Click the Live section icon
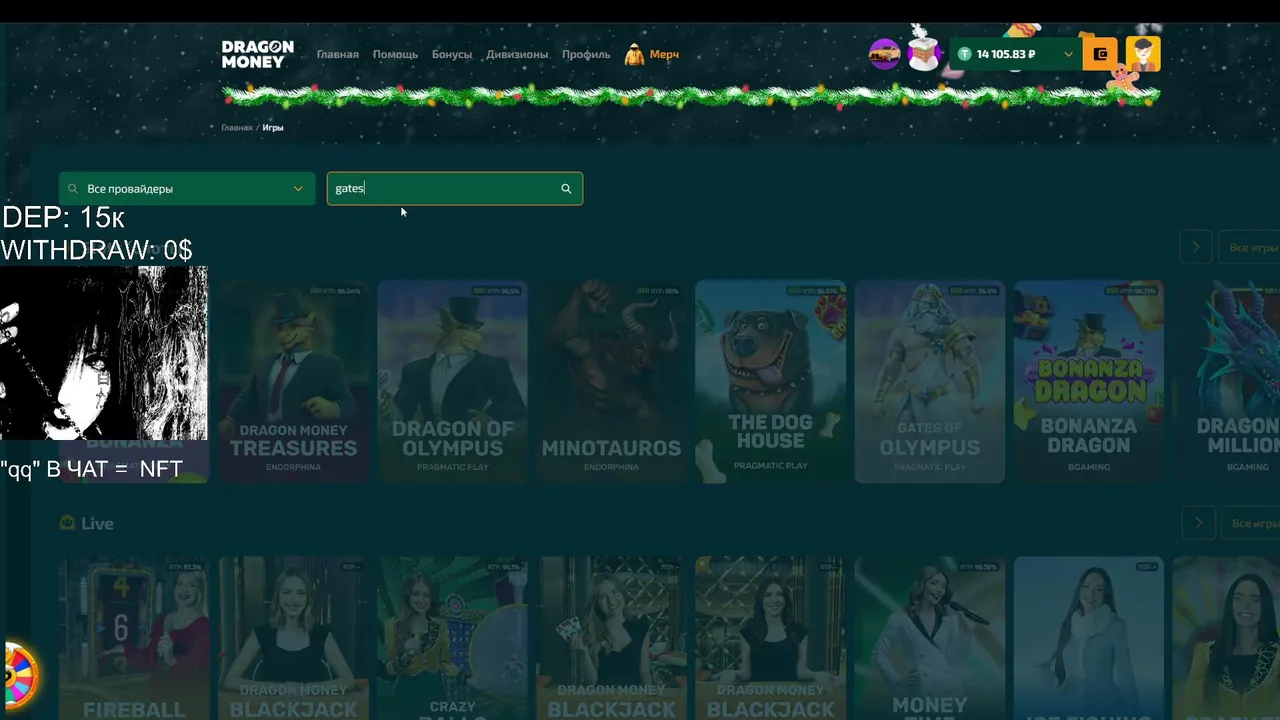The width and height of the screenshot is (1280, 720). pyautogui.click(x=67, y=523)
